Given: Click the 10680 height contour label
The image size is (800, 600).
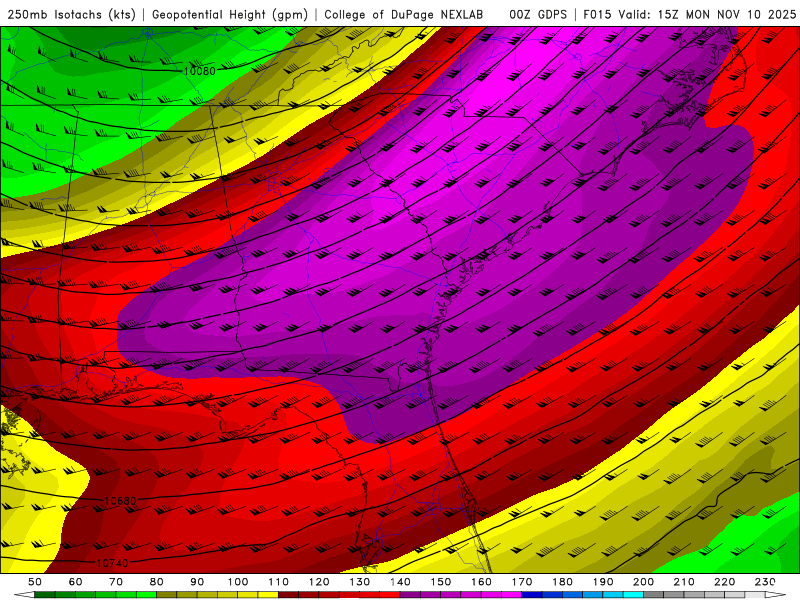Looking at the screenshot, I should click(120, 501).
